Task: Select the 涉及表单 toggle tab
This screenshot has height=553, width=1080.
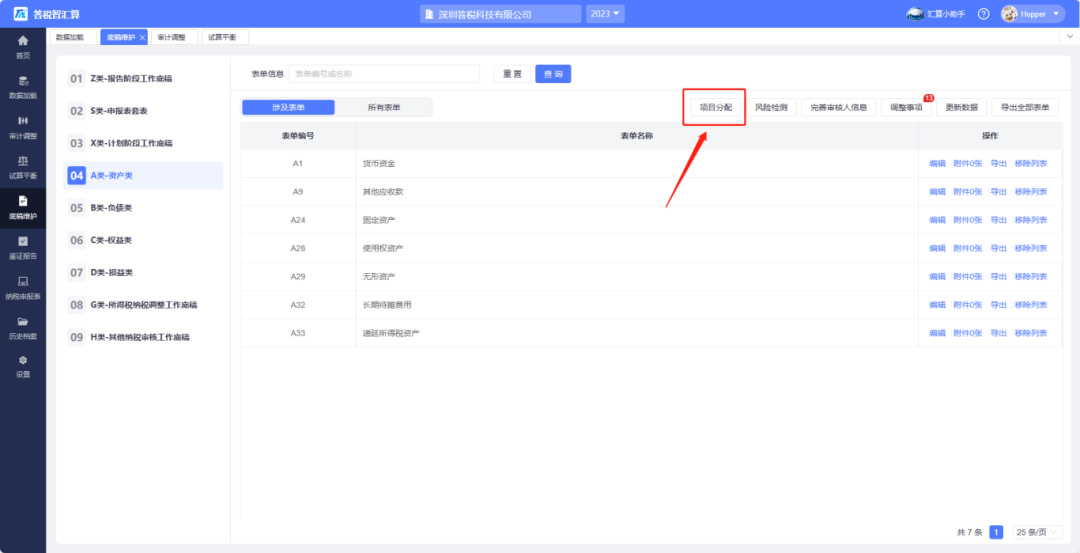Action: coord(288,107)
